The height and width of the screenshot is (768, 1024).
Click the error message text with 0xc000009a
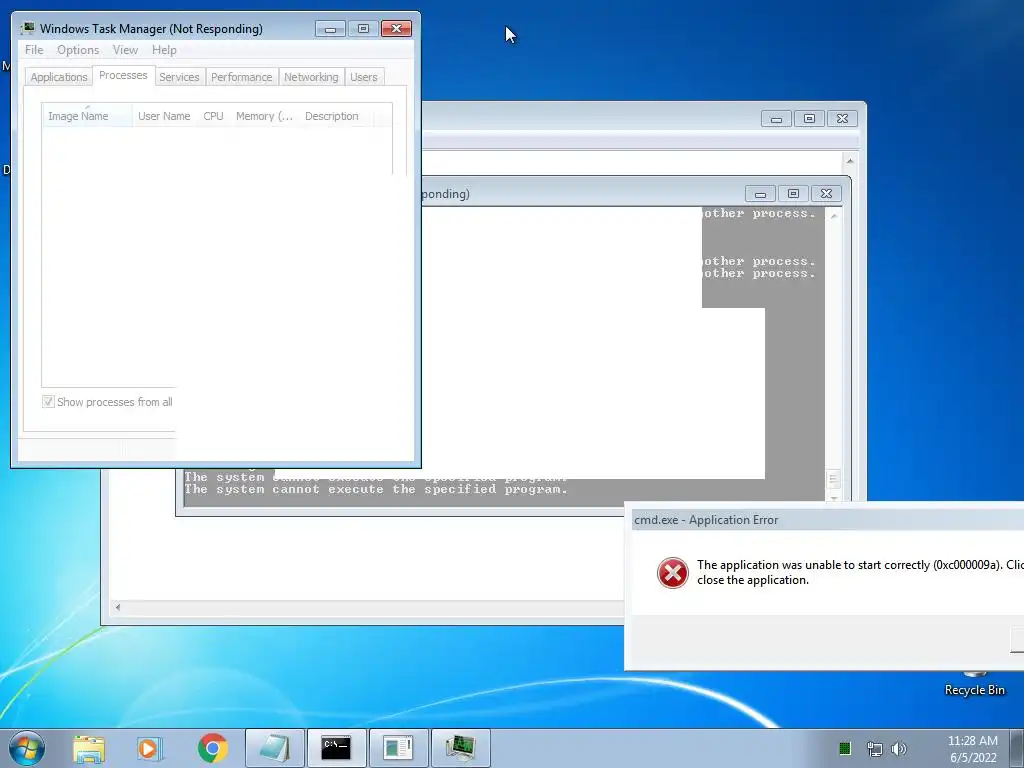[x=860, y=572]
